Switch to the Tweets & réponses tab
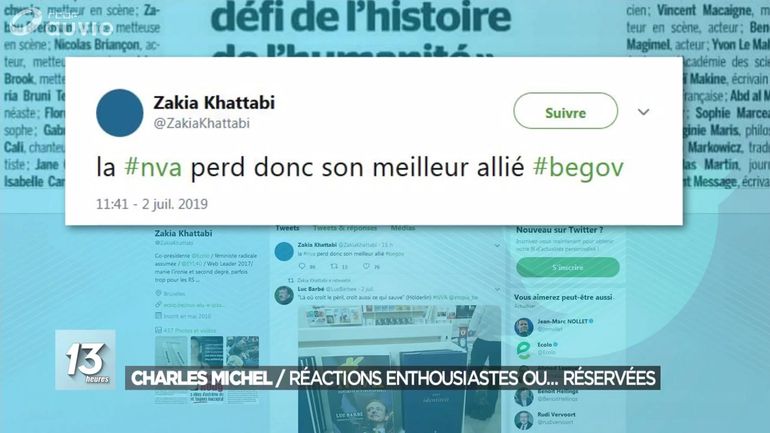This screenshot has height=433, width=770. tap(345, 228)
